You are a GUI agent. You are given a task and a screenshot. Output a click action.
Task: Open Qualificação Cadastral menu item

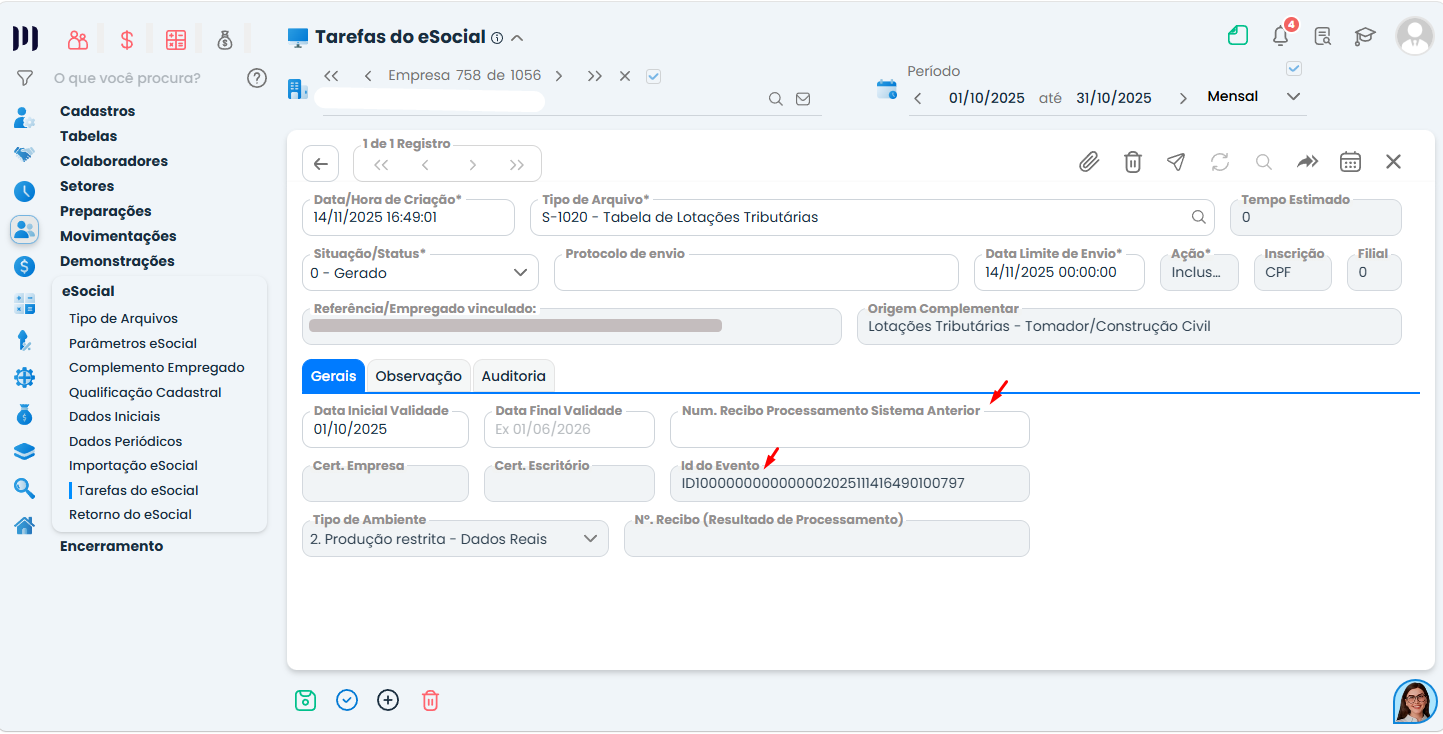[145, 393]
